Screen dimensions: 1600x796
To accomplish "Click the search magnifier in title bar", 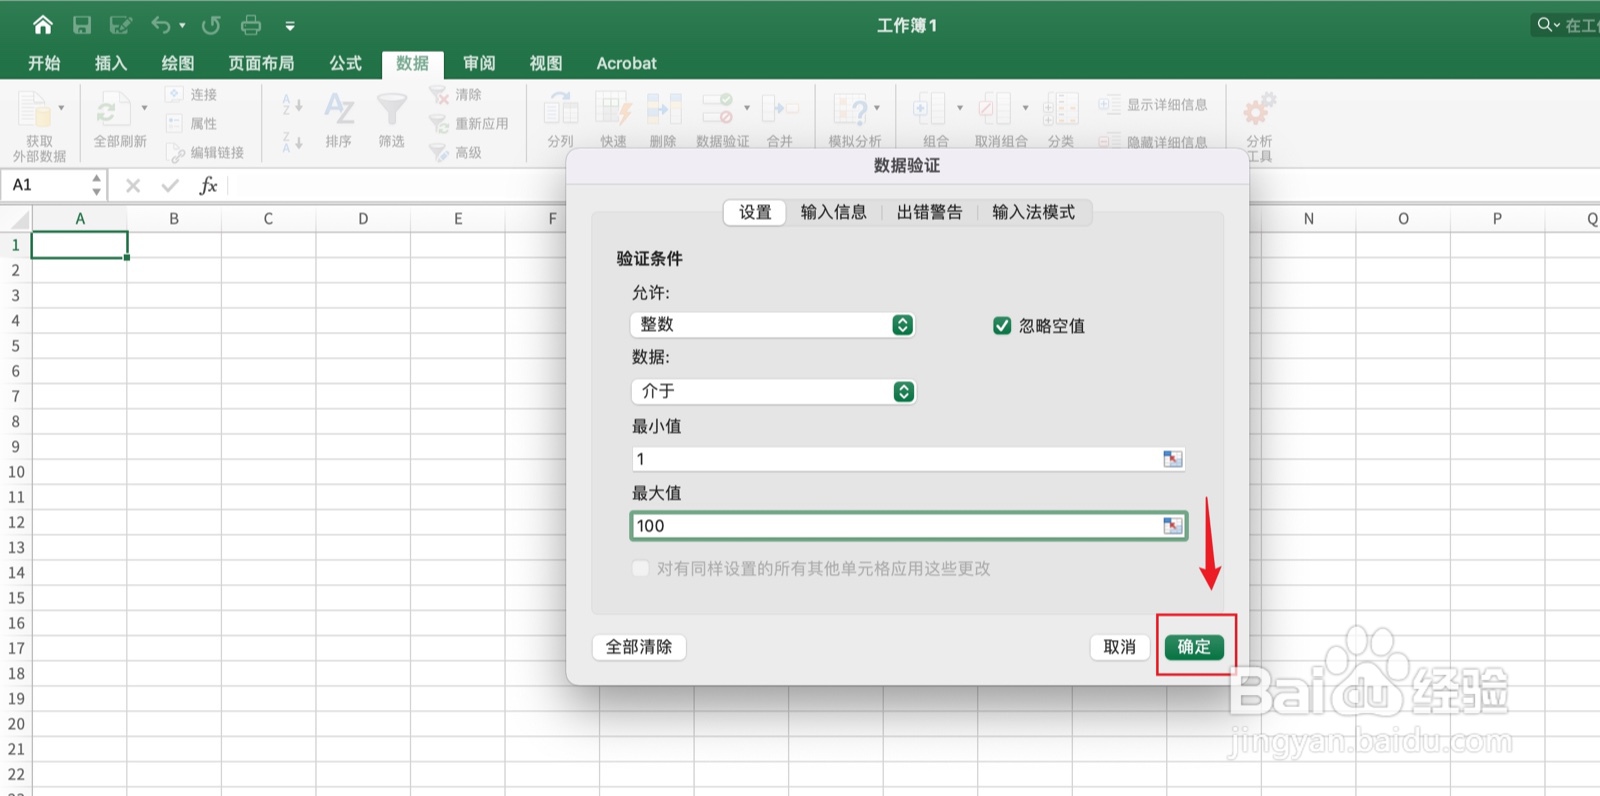I will (x=1545, y=25).
